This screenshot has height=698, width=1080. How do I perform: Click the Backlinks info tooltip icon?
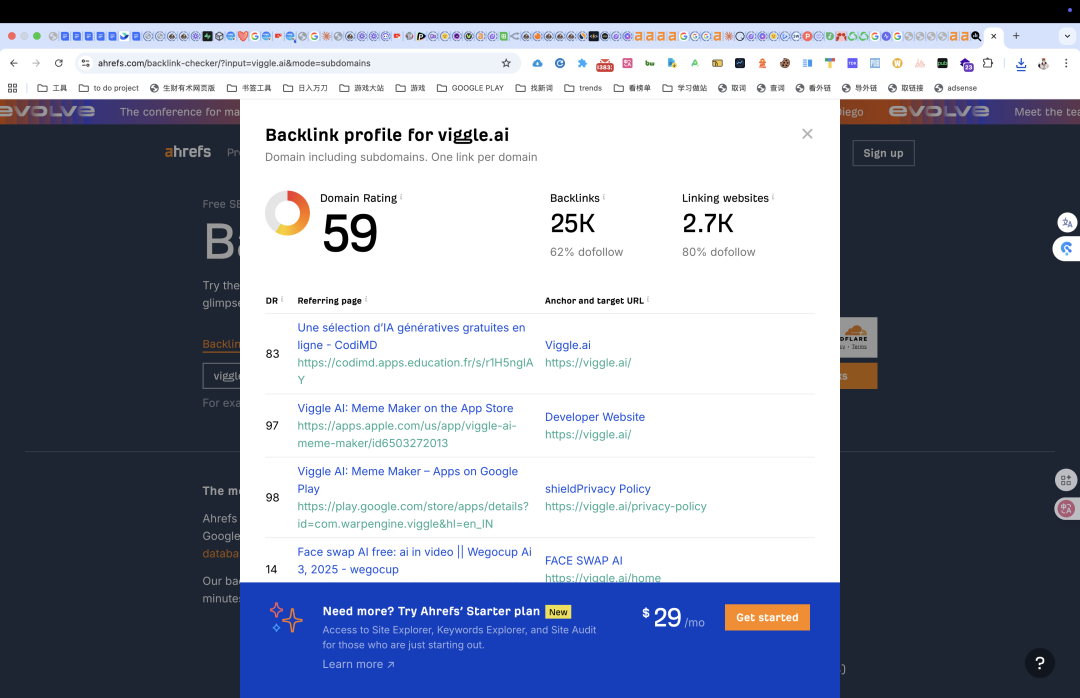604,196
